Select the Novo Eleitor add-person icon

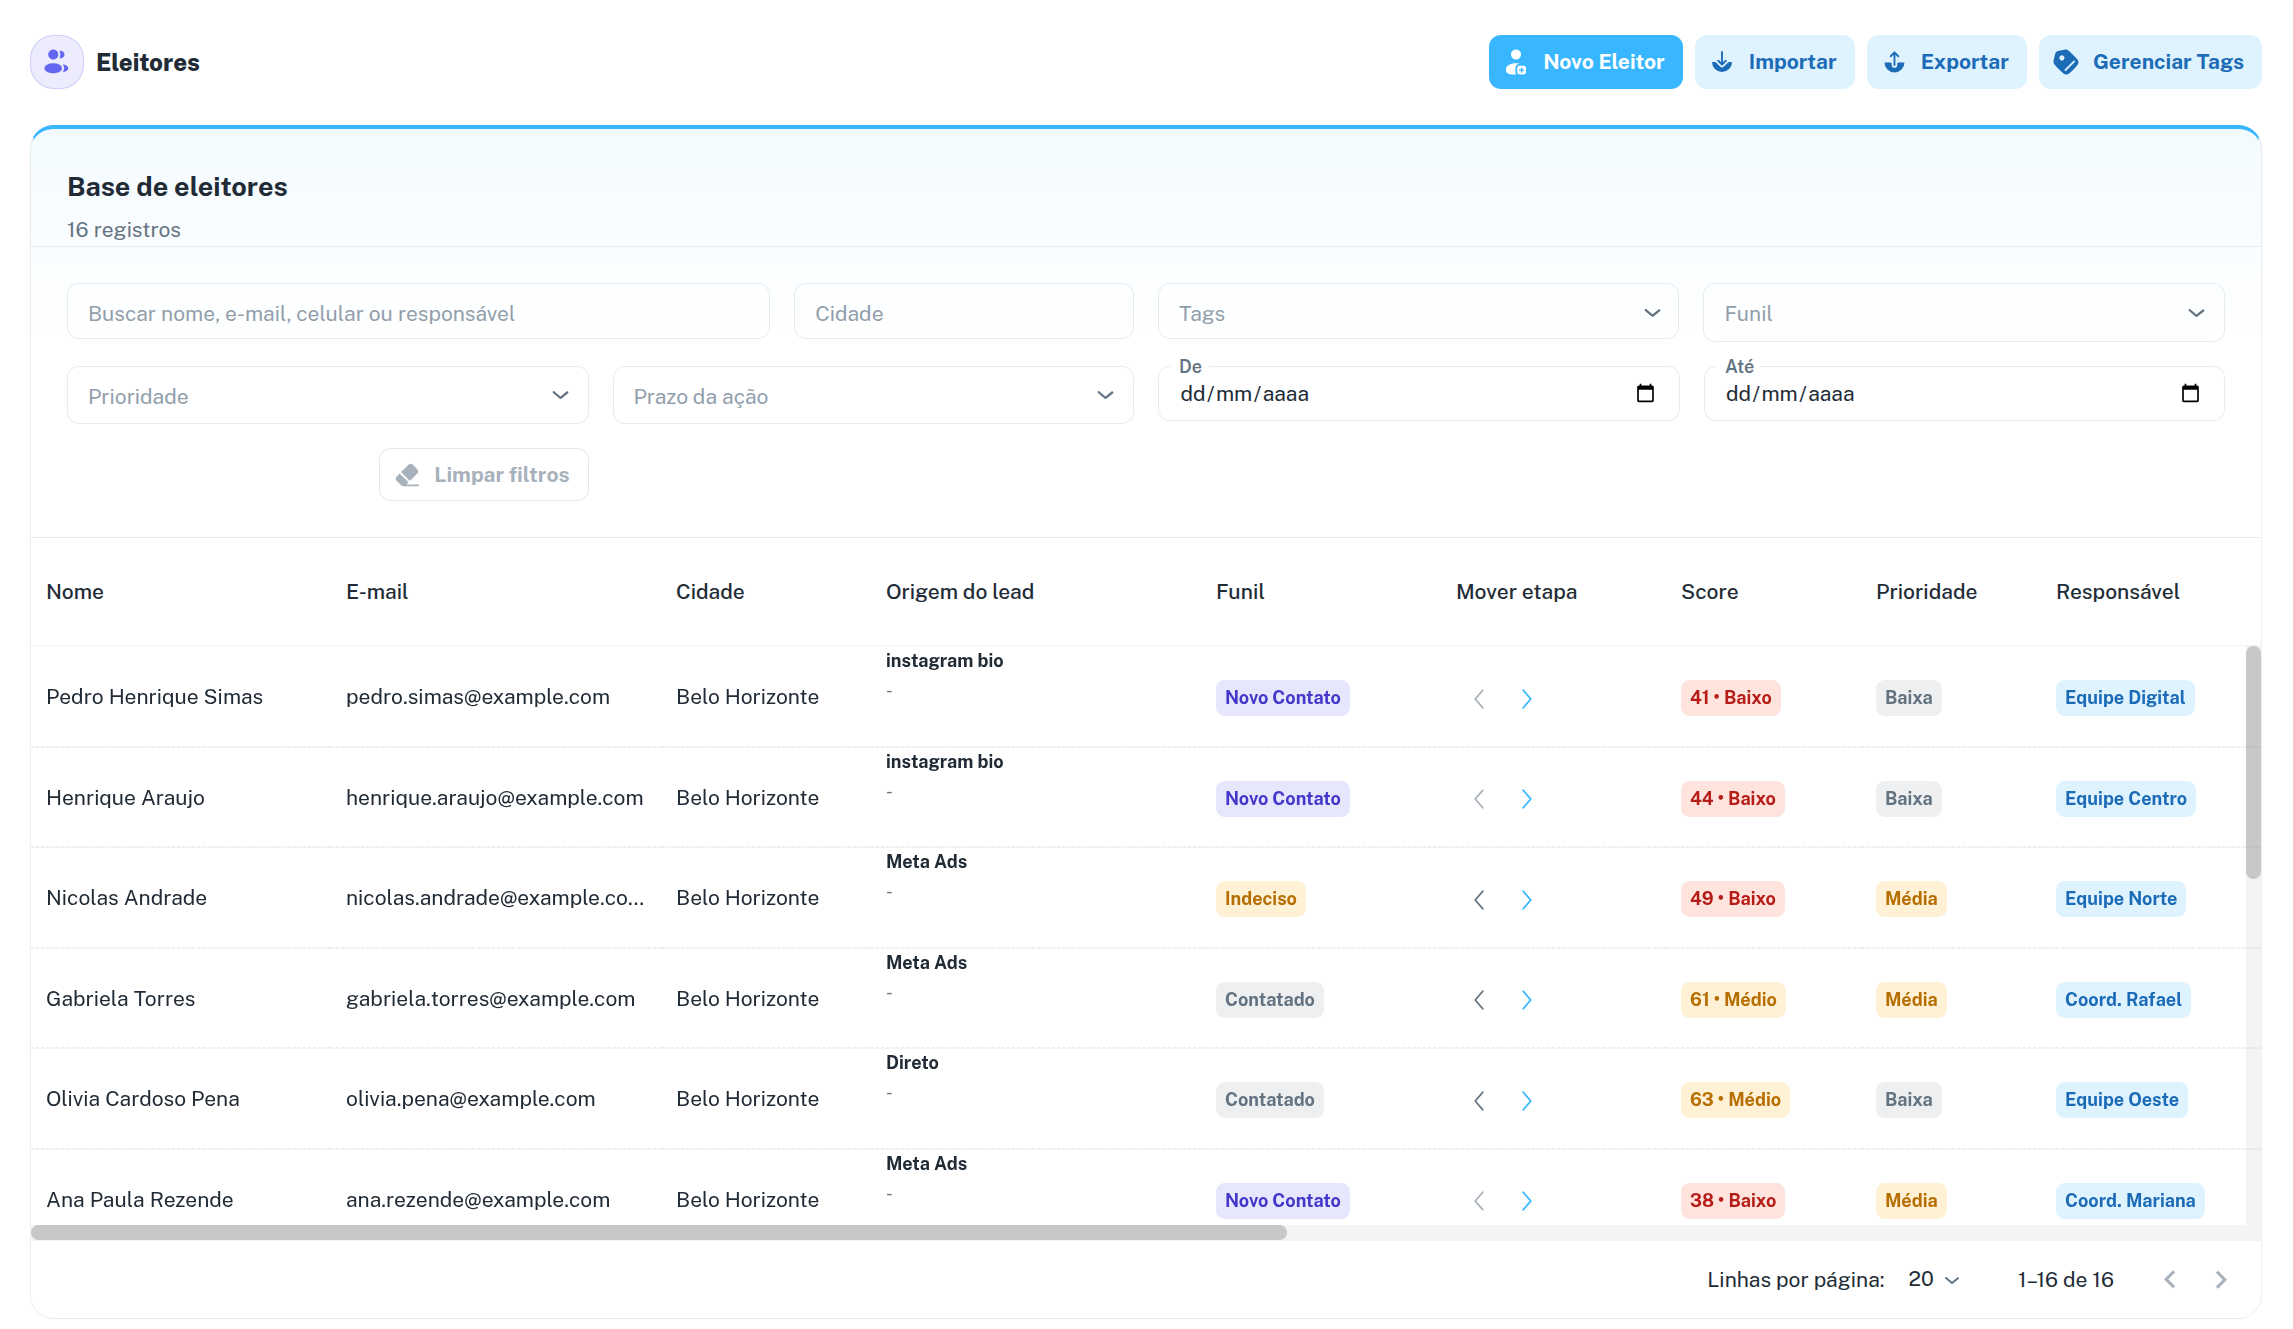(x=1516, y=61)
